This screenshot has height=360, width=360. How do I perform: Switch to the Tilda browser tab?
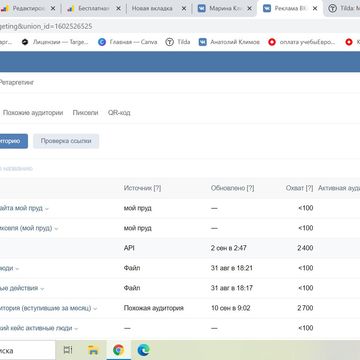(343, 9)
